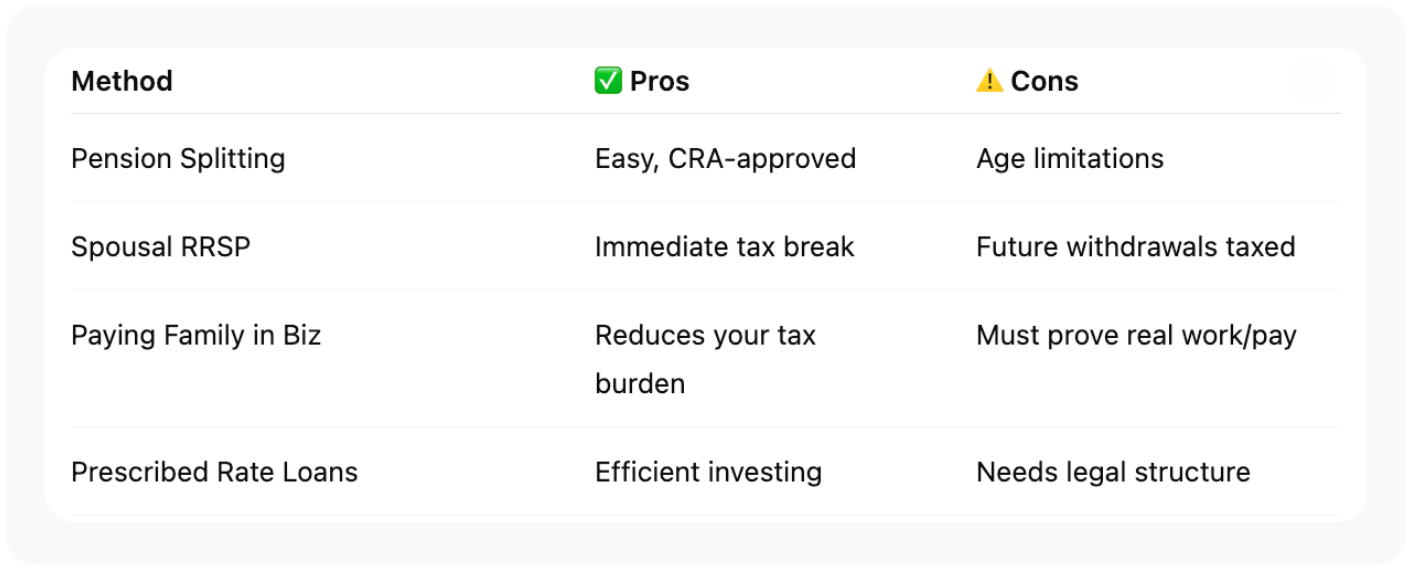
Task: Click the Paying Family in Biz cell
Action: [196, 334]
